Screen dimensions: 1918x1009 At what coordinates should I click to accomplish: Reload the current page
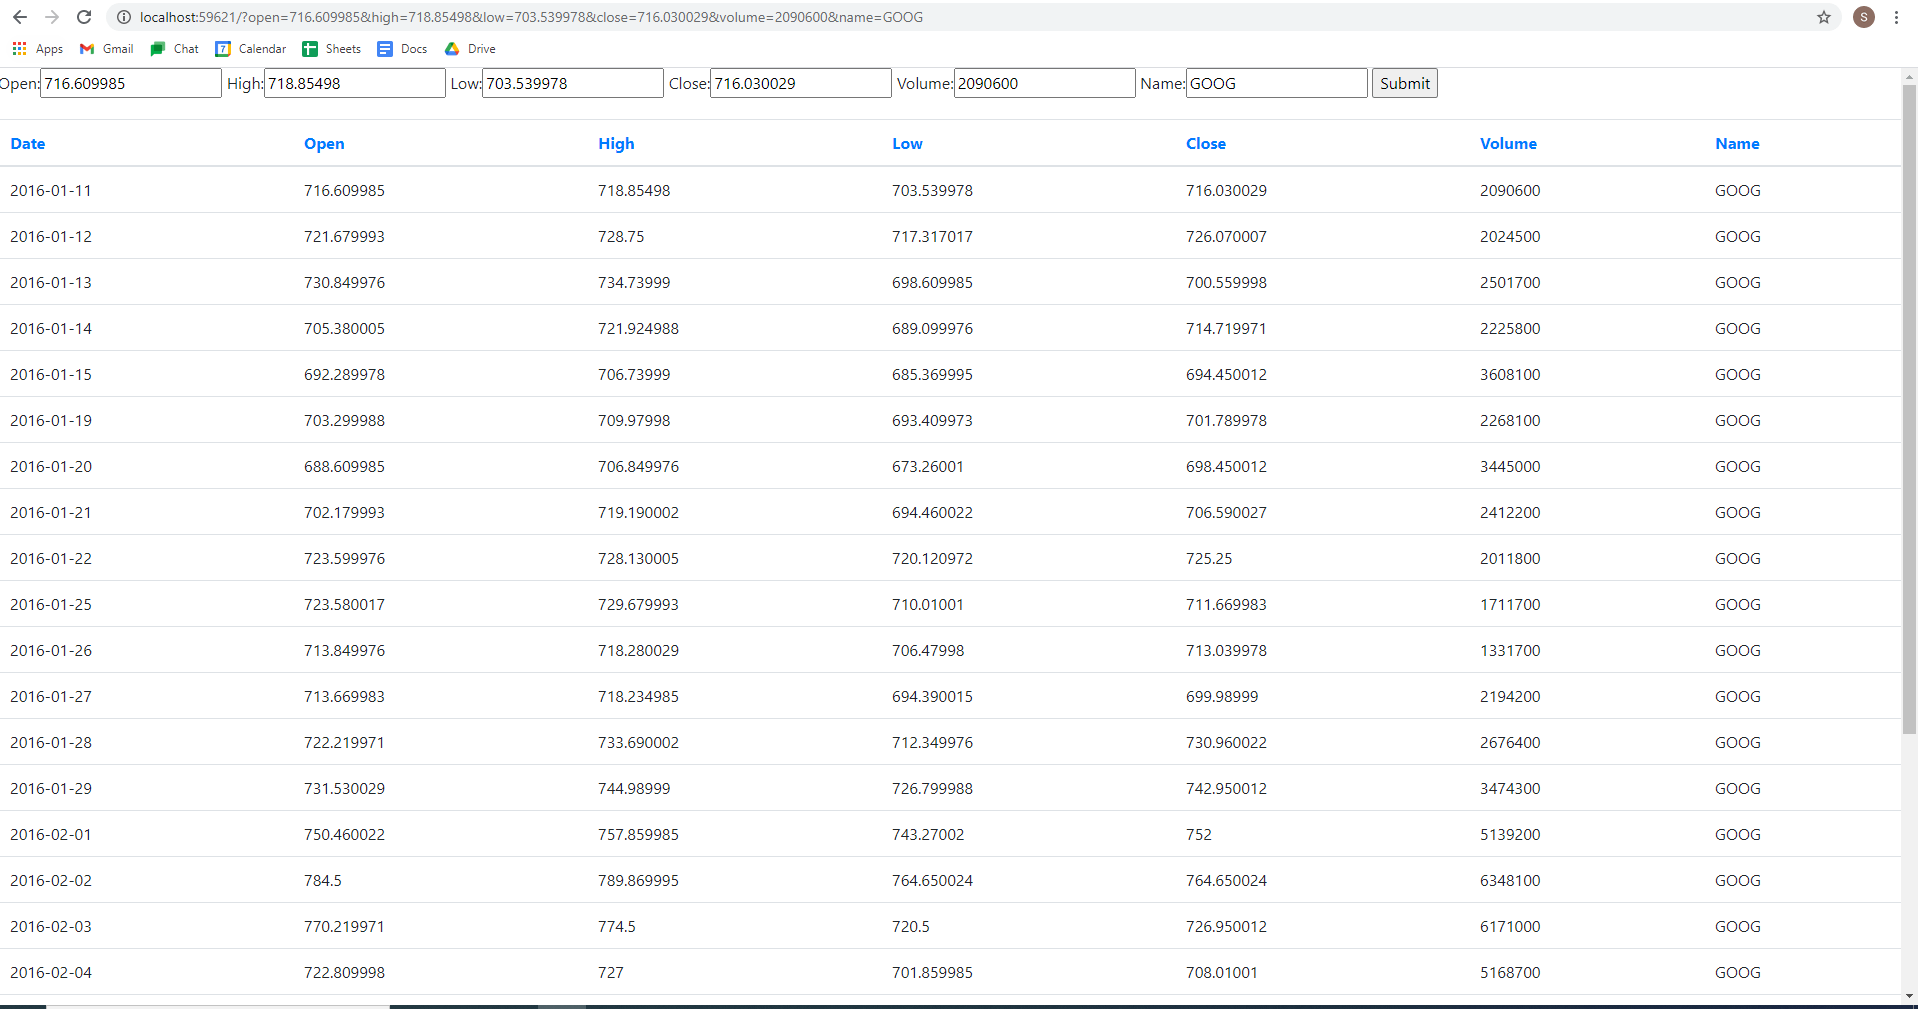point(84,17)
